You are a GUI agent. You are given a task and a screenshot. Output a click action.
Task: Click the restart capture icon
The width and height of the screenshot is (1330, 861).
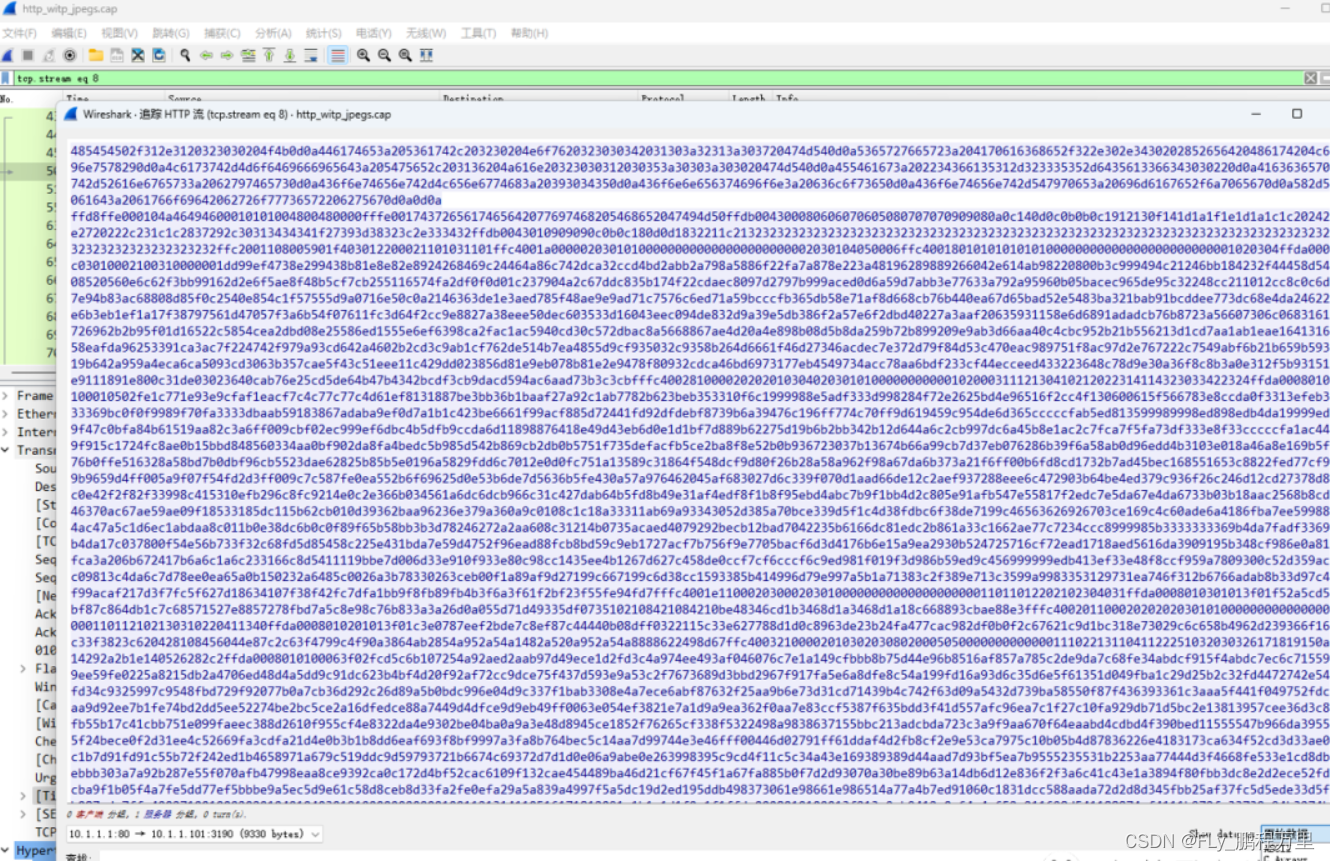click(x=48, y=55)
